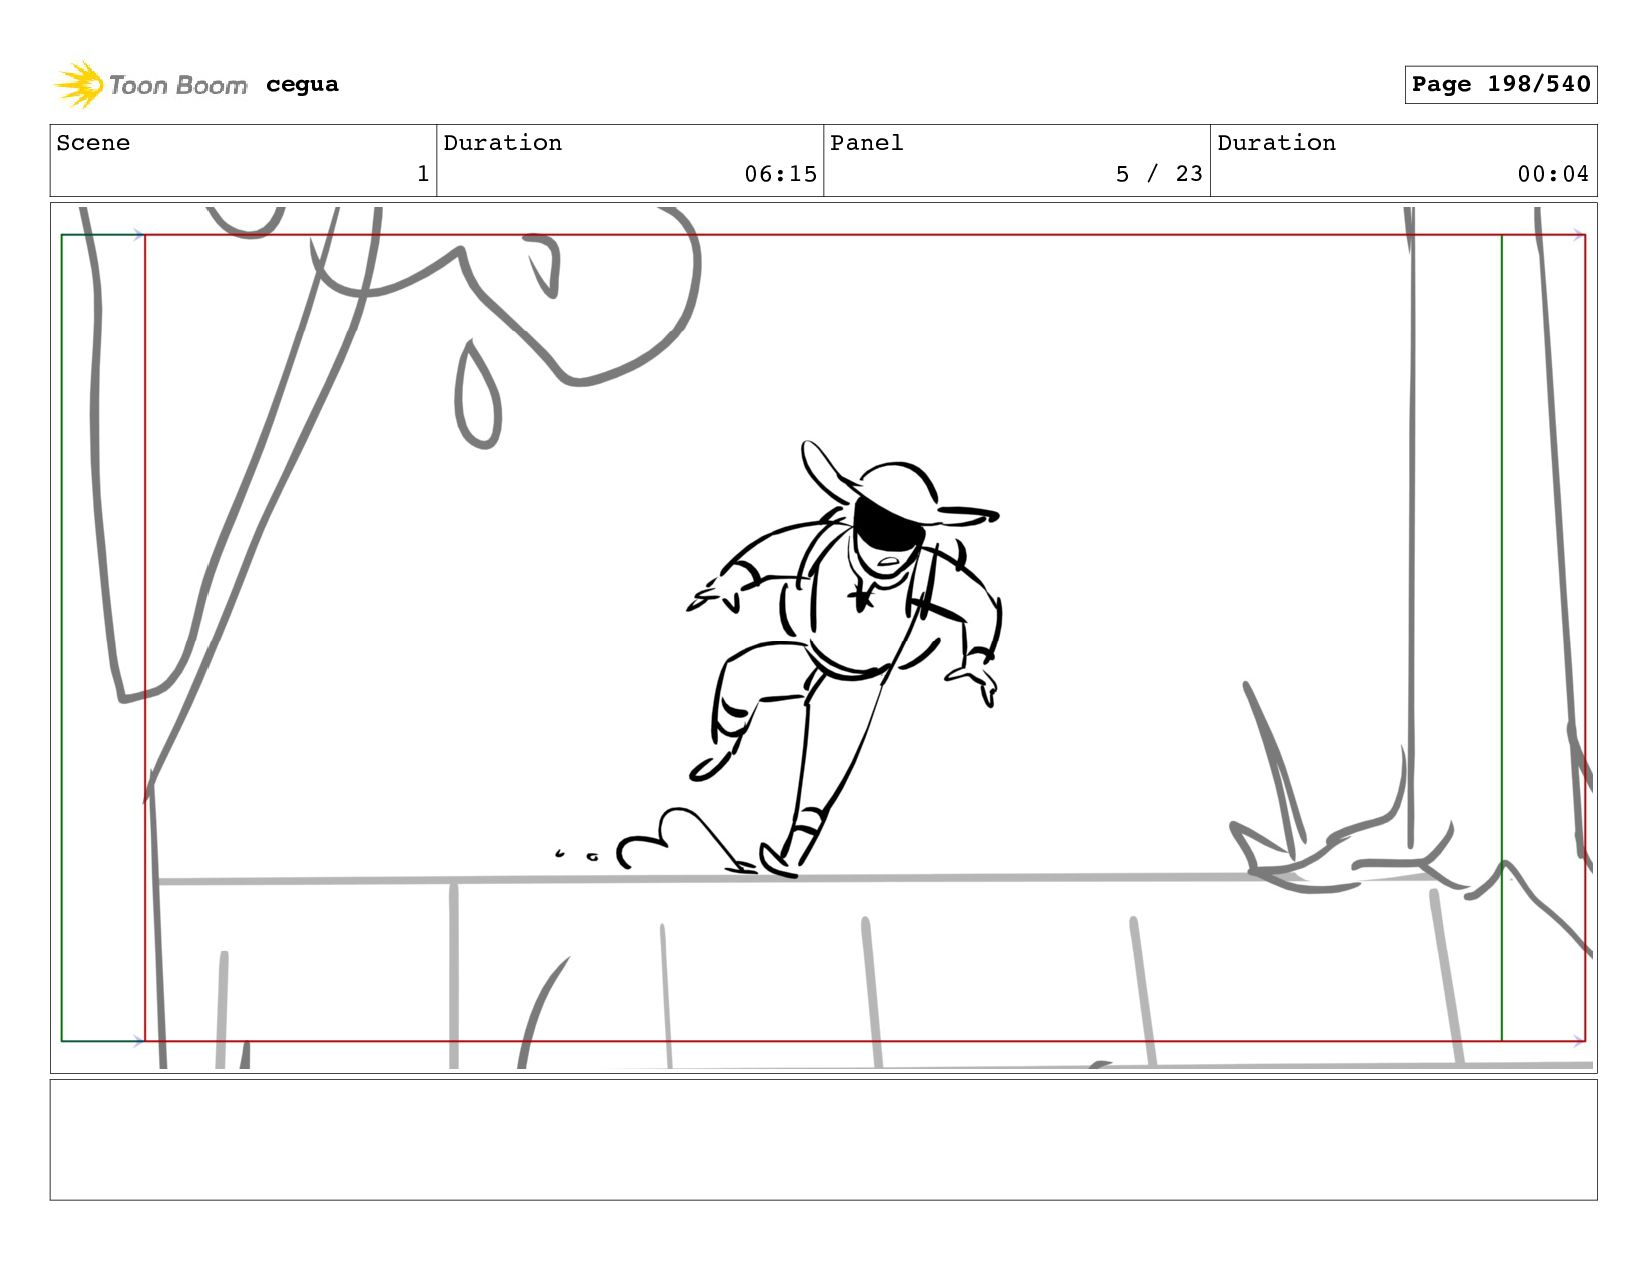The width and height of the screenshot is (1650, 1275).
Task: Select the project name 'cegua'
Action: coord(302,85)
